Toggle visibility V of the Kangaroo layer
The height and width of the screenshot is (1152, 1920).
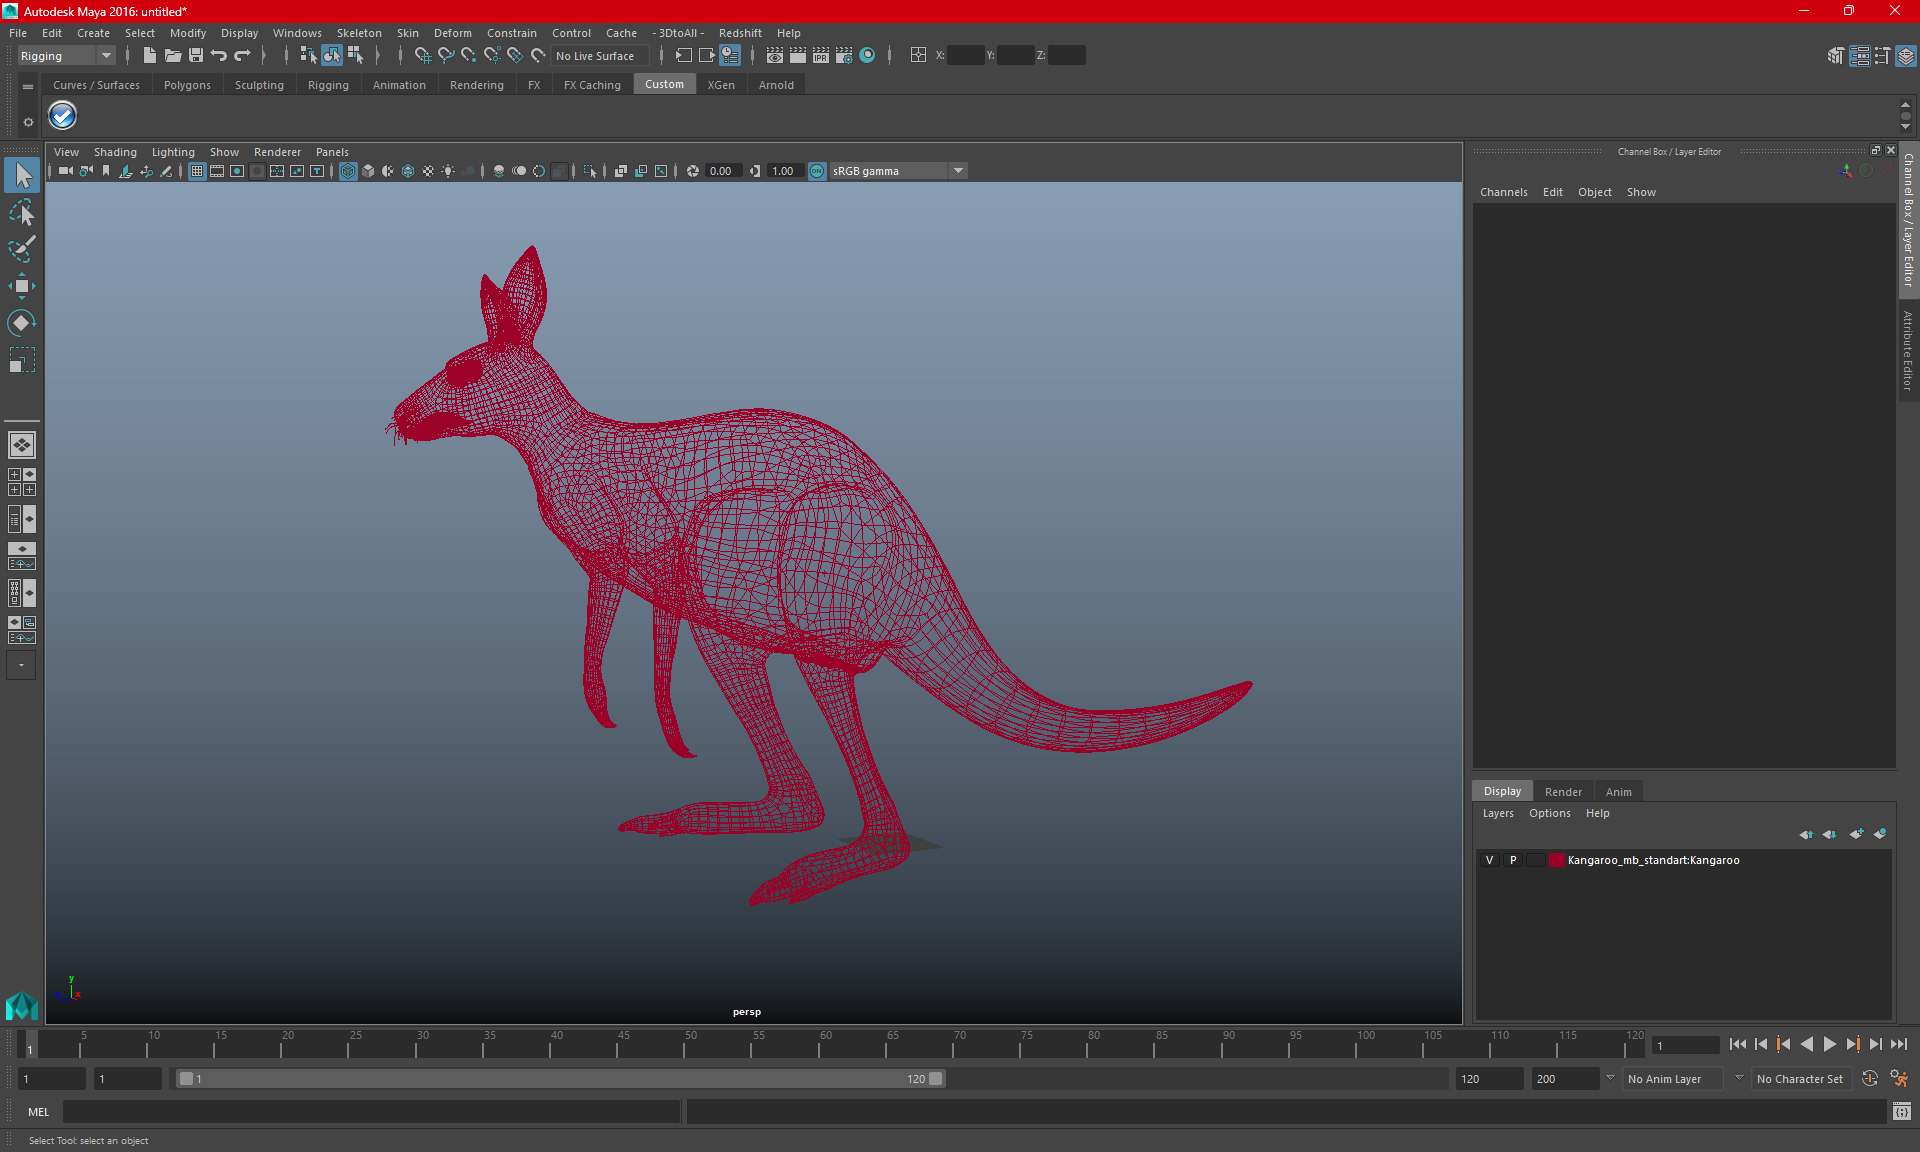pyautogui.click(x=1489, y=860)
